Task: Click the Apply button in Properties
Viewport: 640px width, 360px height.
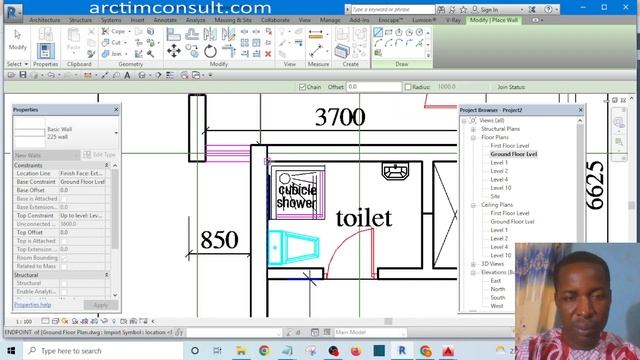Action: 101,305
